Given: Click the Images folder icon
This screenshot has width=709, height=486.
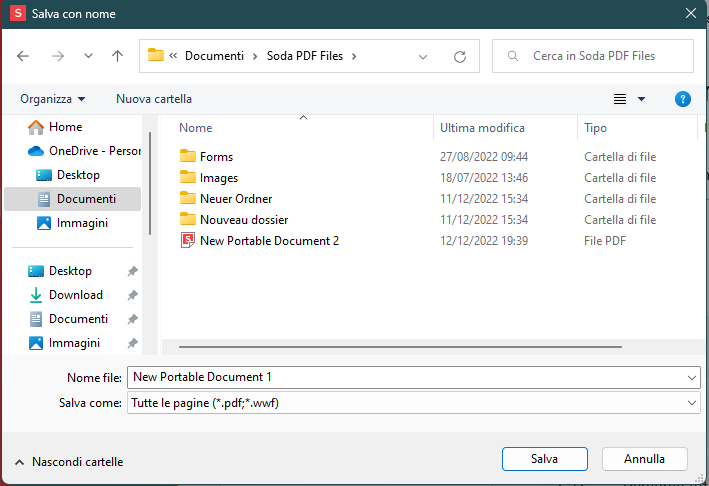Looking at the screenshot, I should [x=188, y=177].
